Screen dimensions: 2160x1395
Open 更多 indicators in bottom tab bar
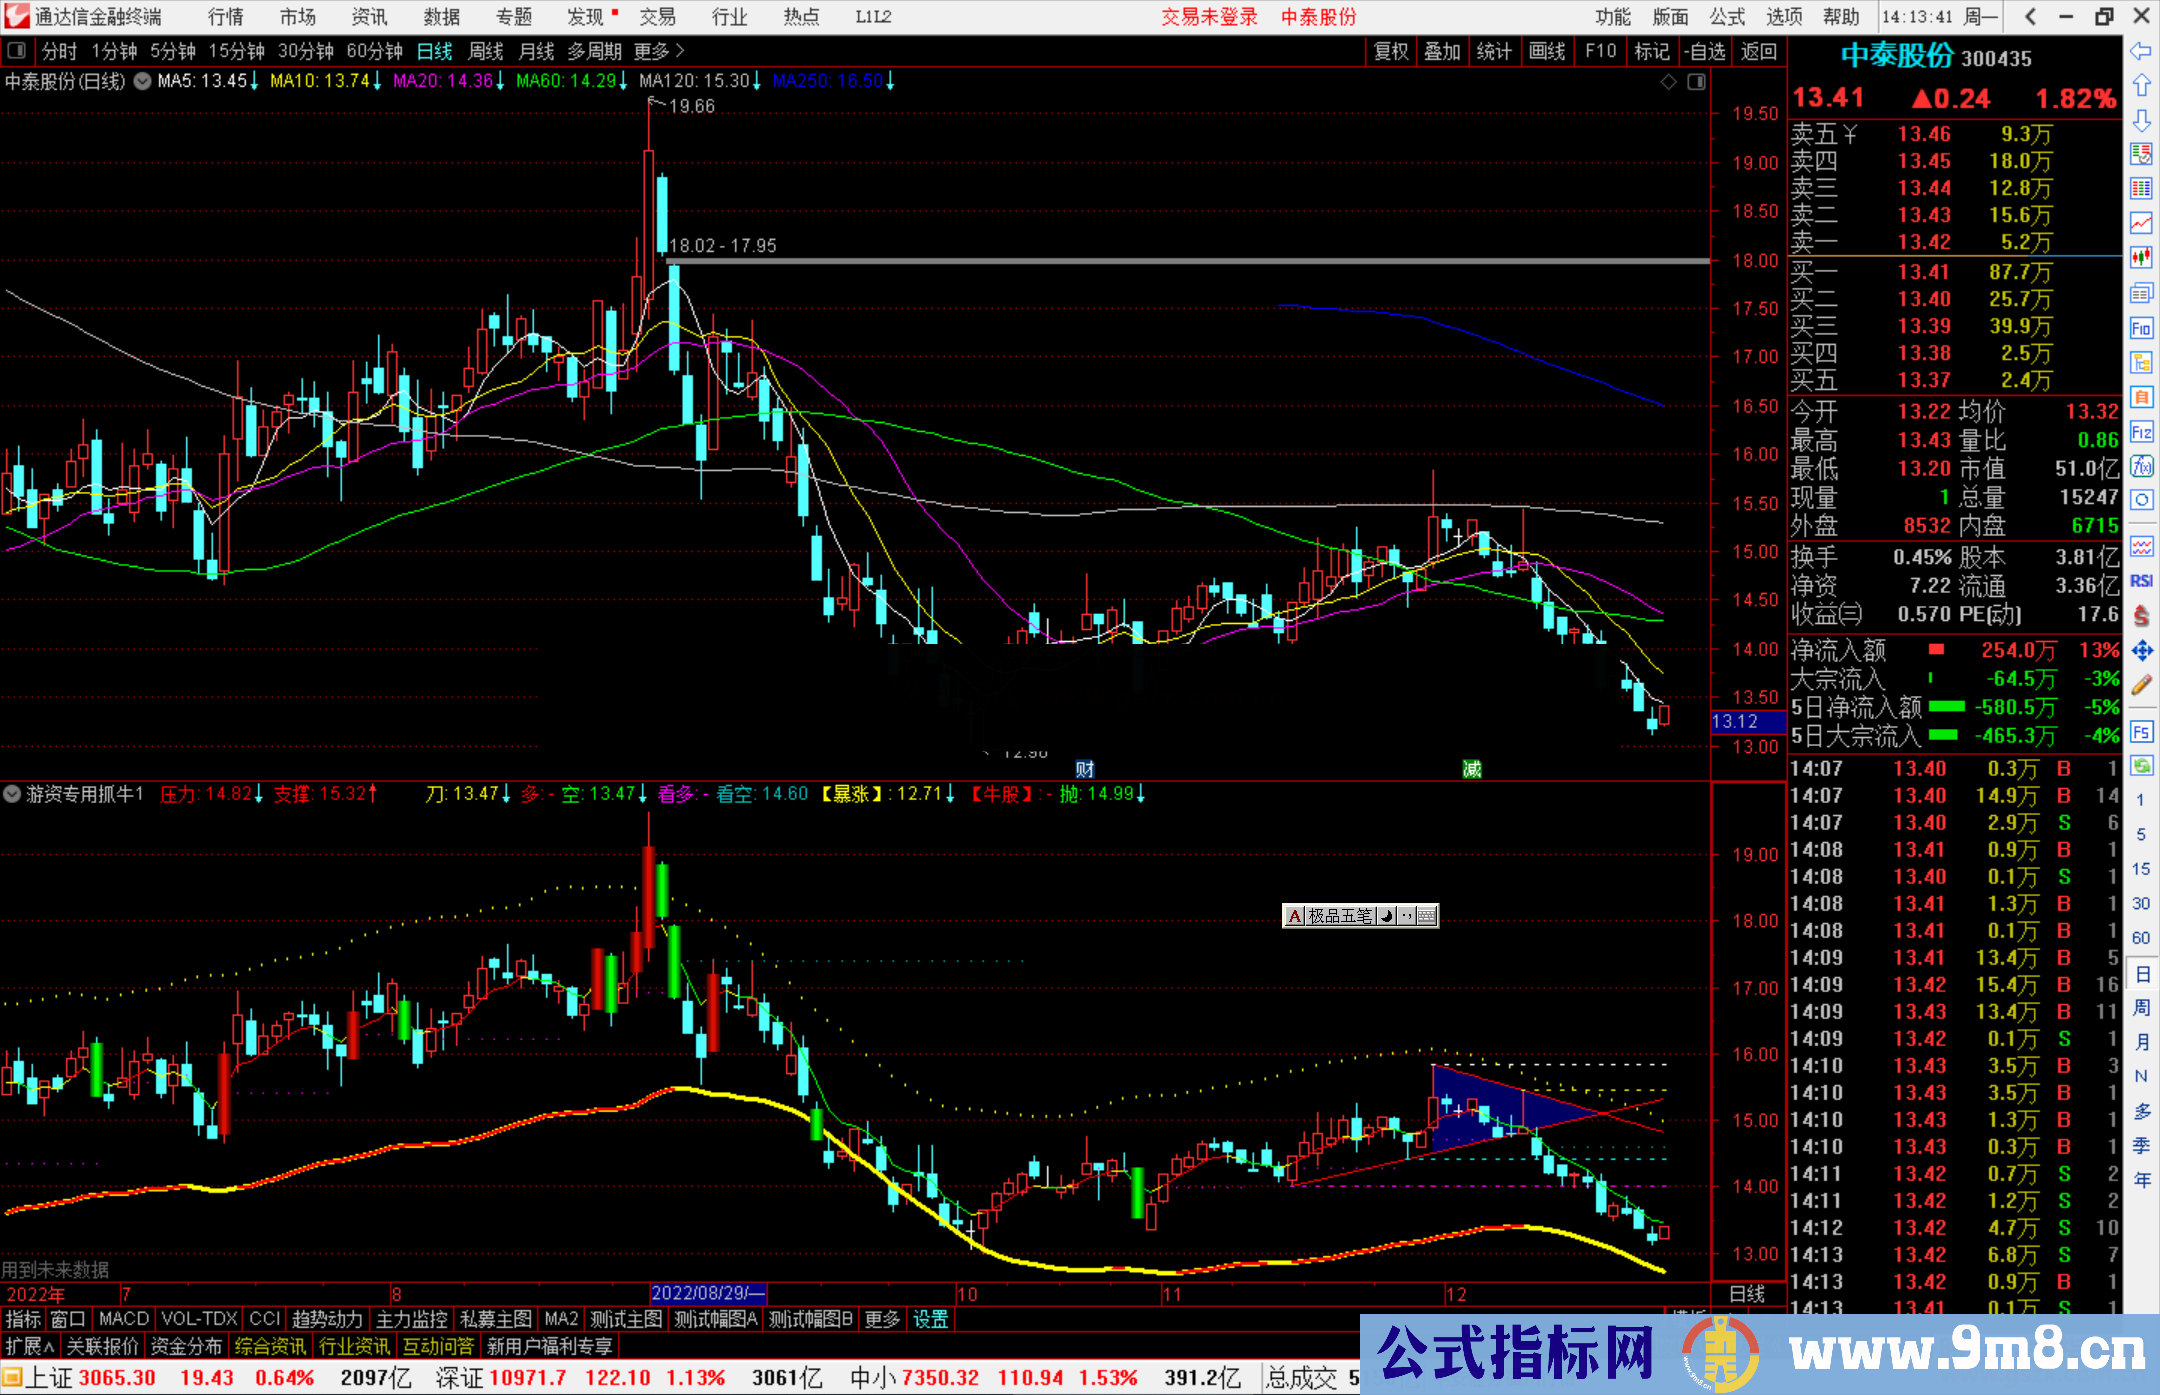click(x=881, y=1319)
